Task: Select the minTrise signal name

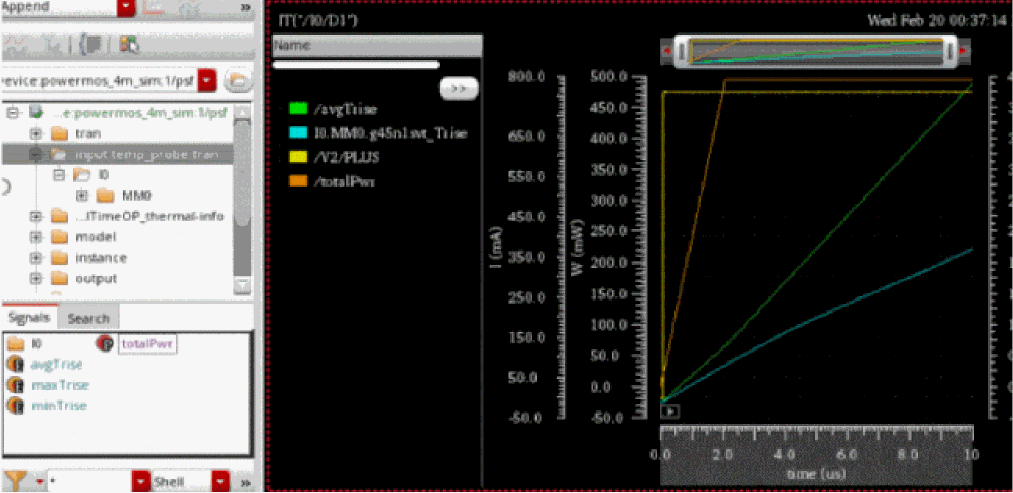Action: tap(58, 406)
